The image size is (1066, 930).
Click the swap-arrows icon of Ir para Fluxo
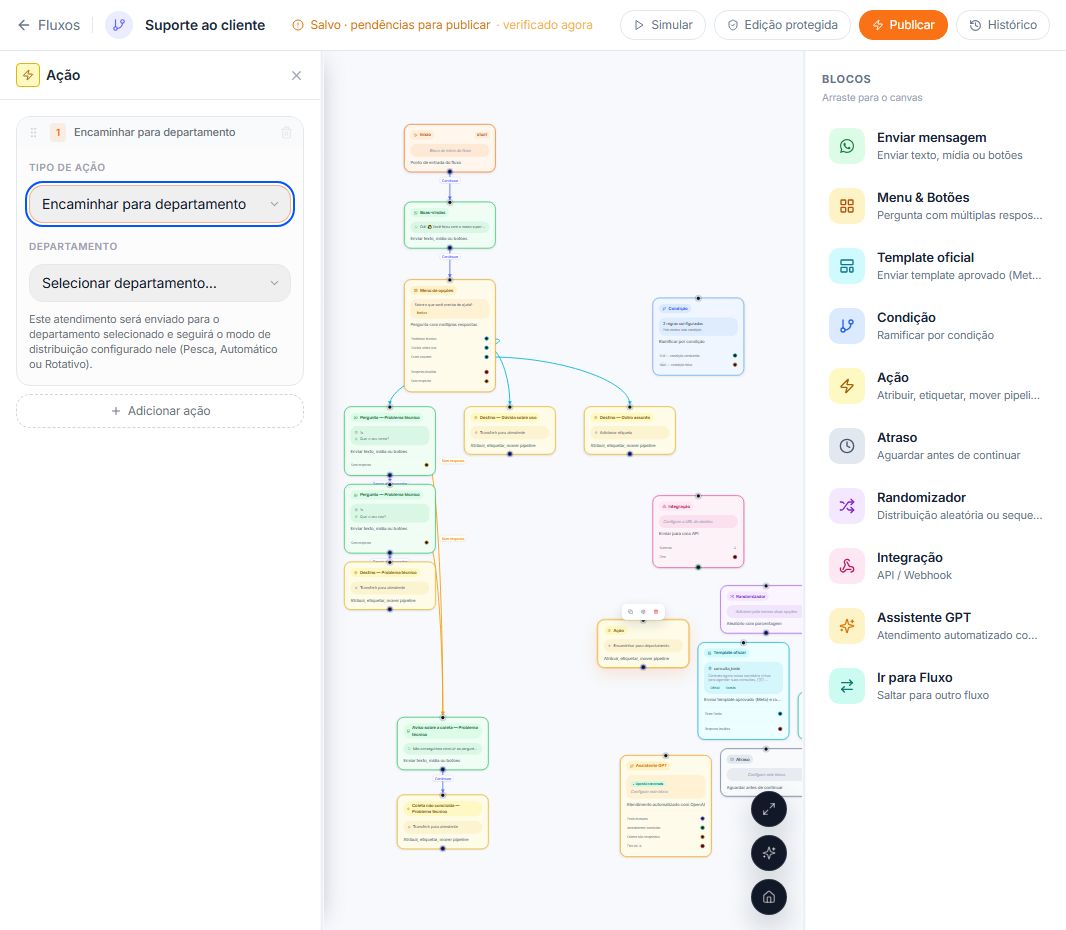pyautogui.click(x=847, y=686)
